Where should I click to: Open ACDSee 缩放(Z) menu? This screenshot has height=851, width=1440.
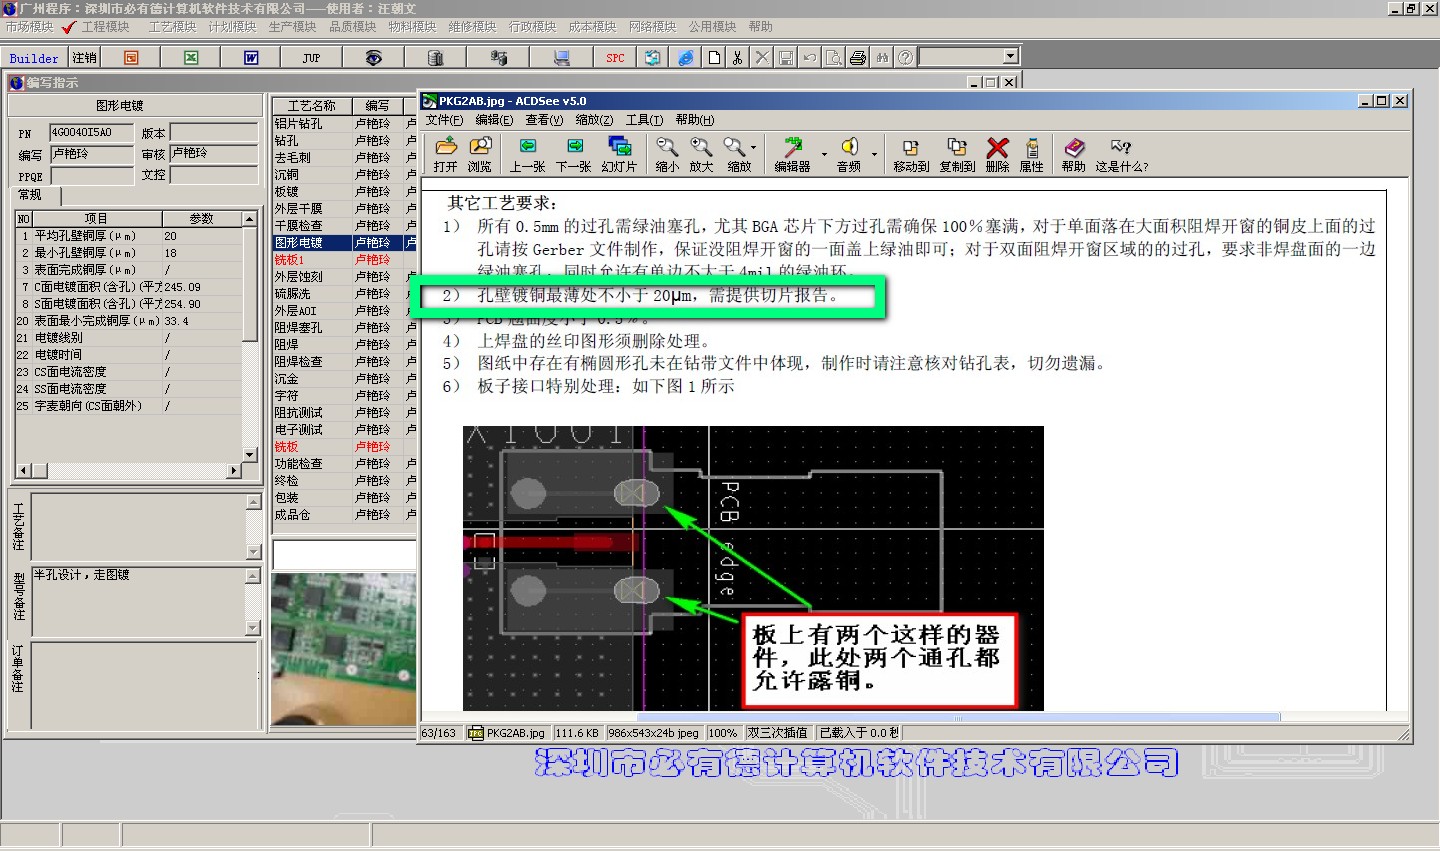594,120
